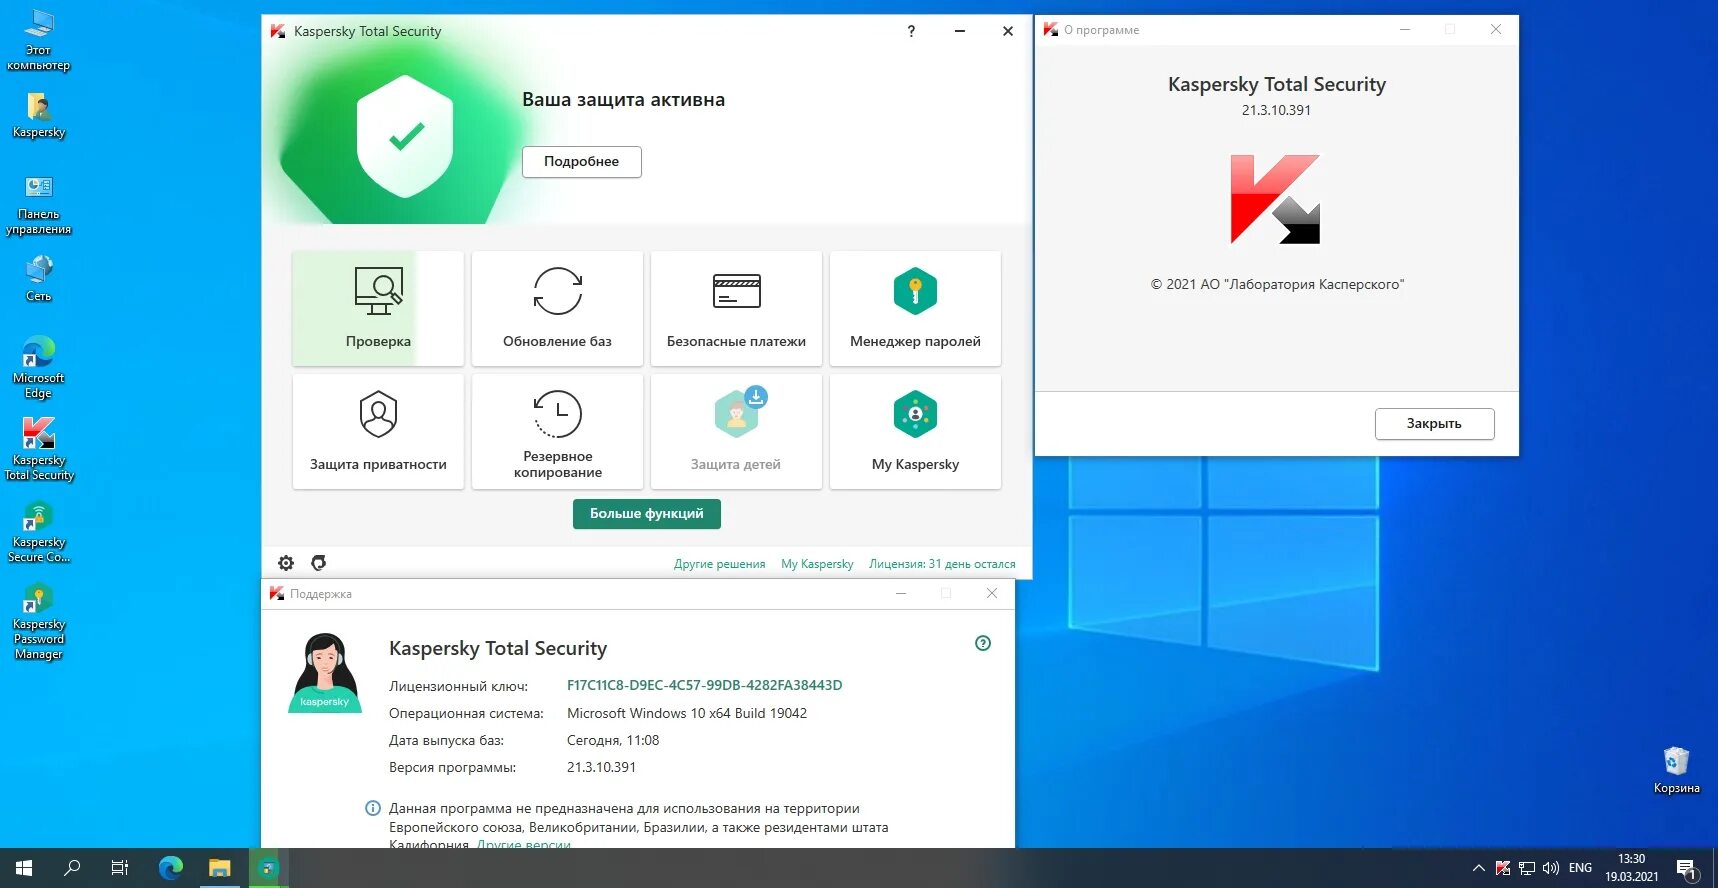Close the О программе window
Image resolution: width=1718 pixels, height=888 pixels.
1496,29
